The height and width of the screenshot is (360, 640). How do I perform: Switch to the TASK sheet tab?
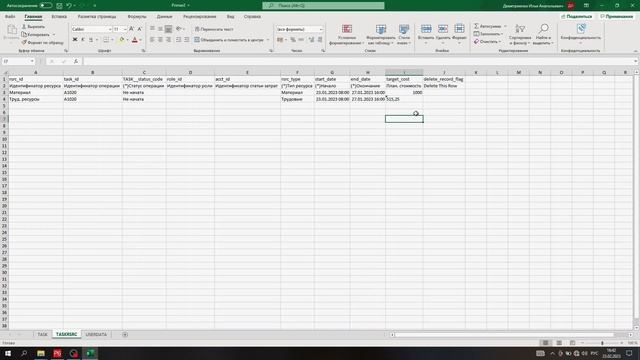click(42, 334)
